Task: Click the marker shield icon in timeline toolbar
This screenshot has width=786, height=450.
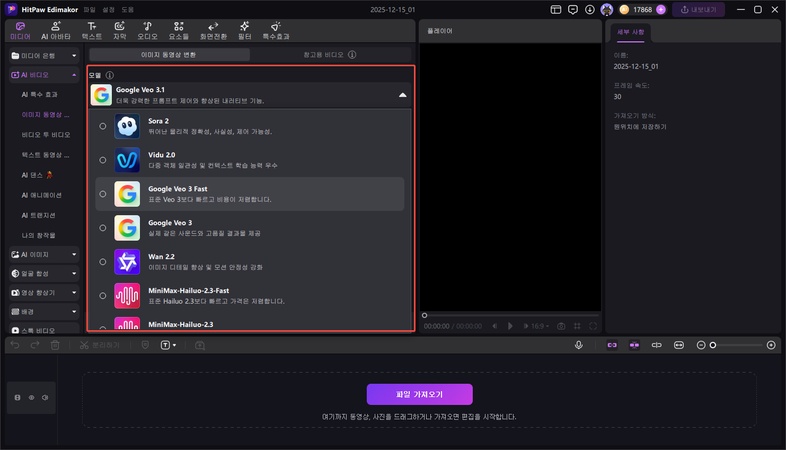Action: click(x=145, y=345)
